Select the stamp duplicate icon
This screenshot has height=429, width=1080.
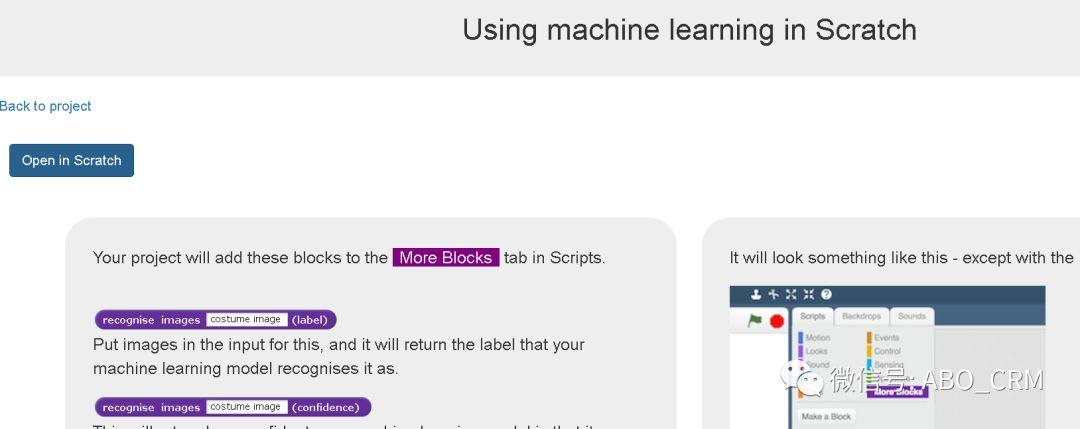pyautogui.click(x=756, y=295)
